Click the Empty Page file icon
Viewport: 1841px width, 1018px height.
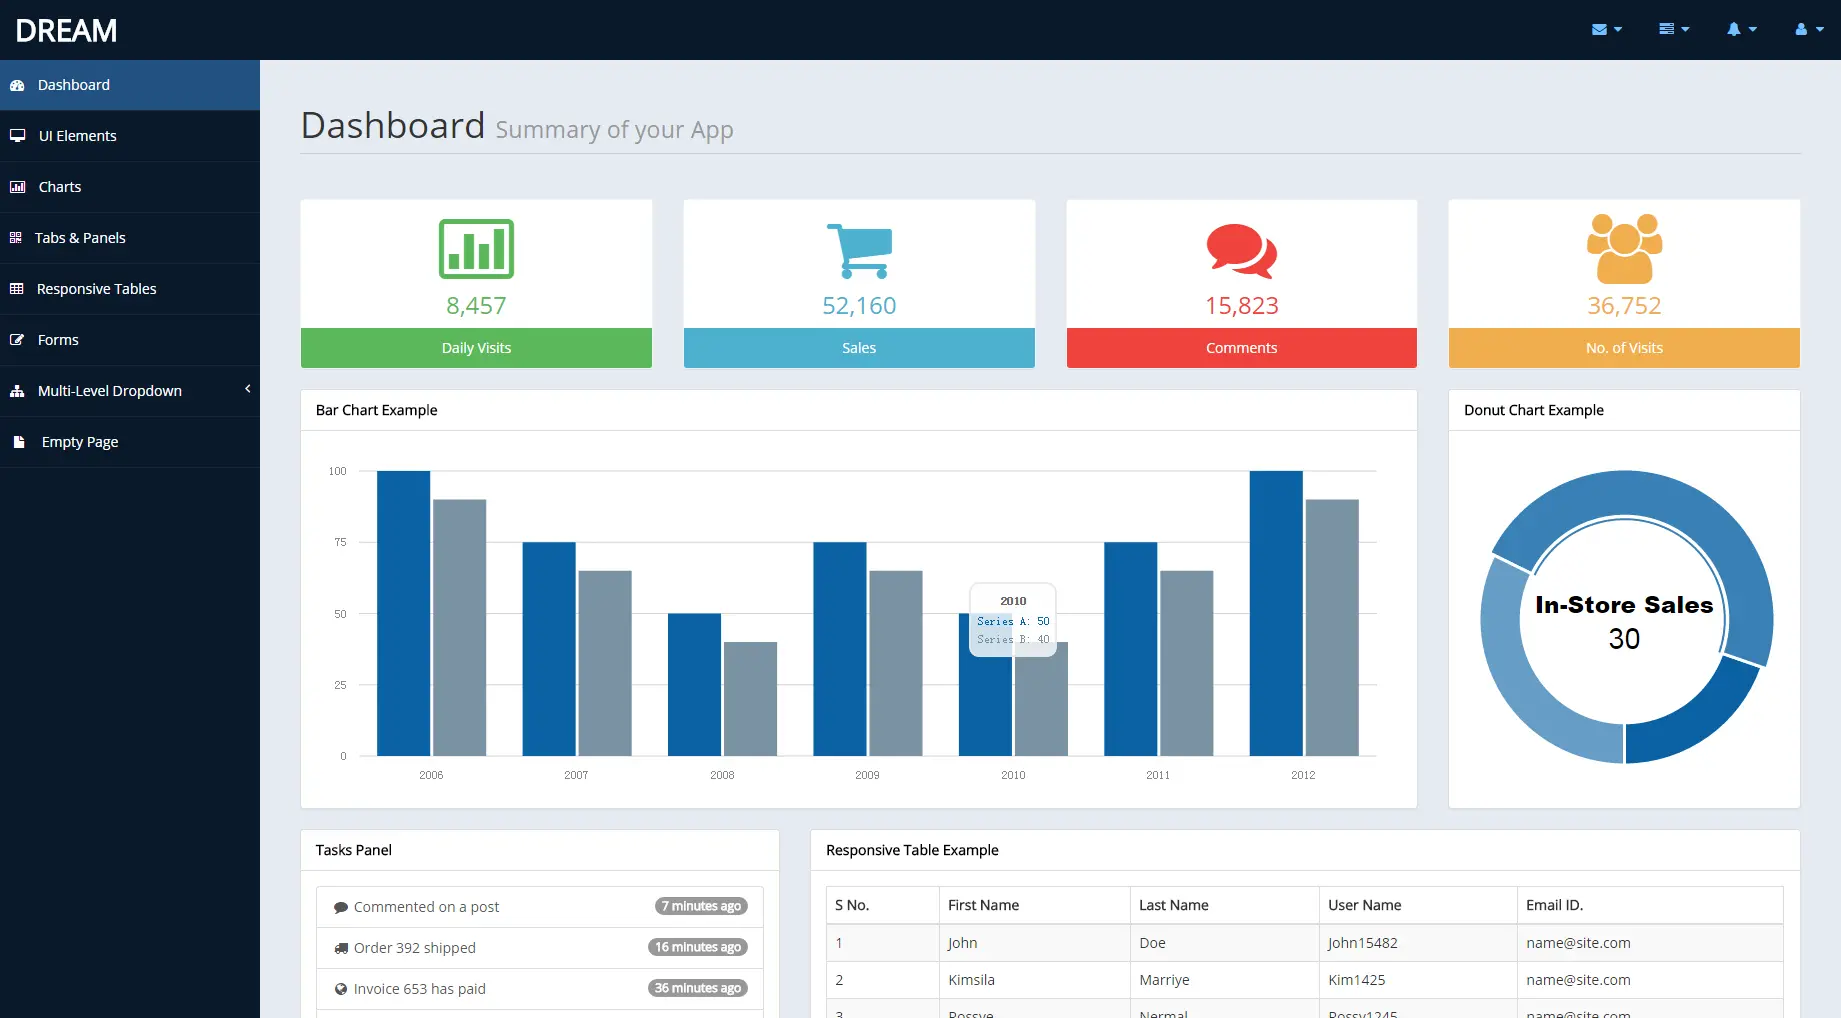(18, 442)
